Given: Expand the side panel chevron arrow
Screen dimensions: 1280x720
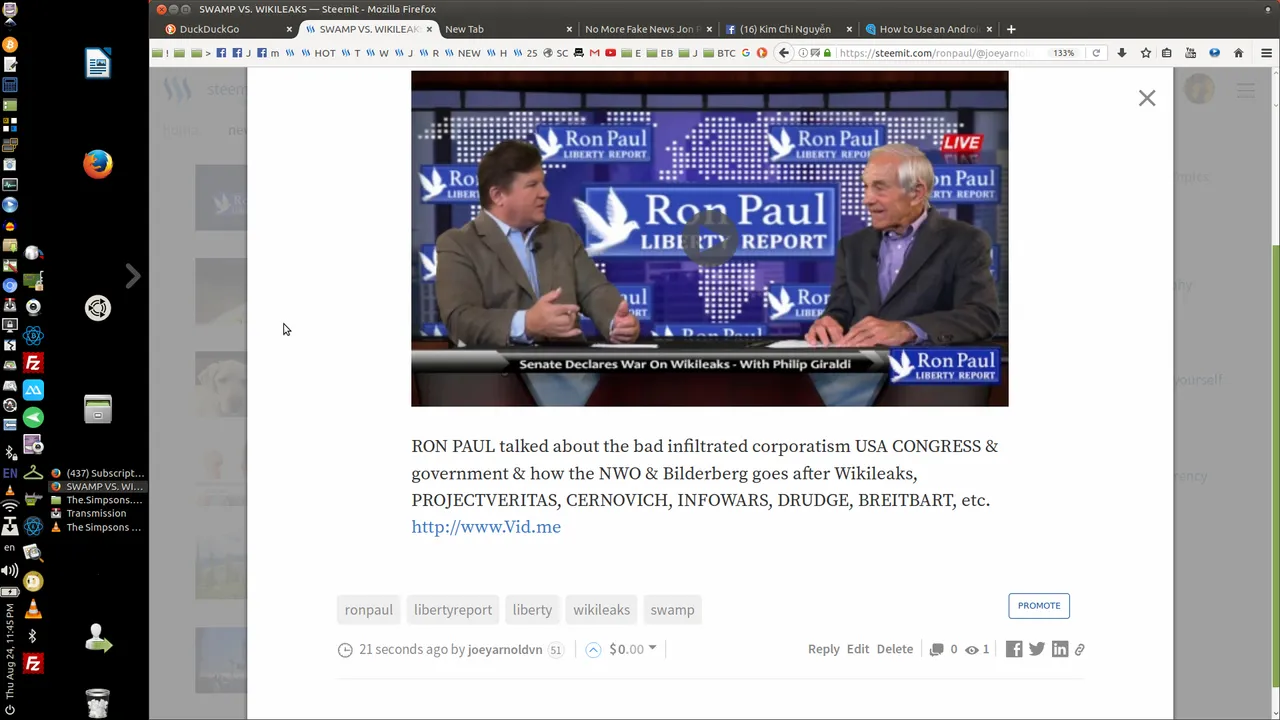Looking at the screenshot, I should pyautogui.click(x=133, y=276).
